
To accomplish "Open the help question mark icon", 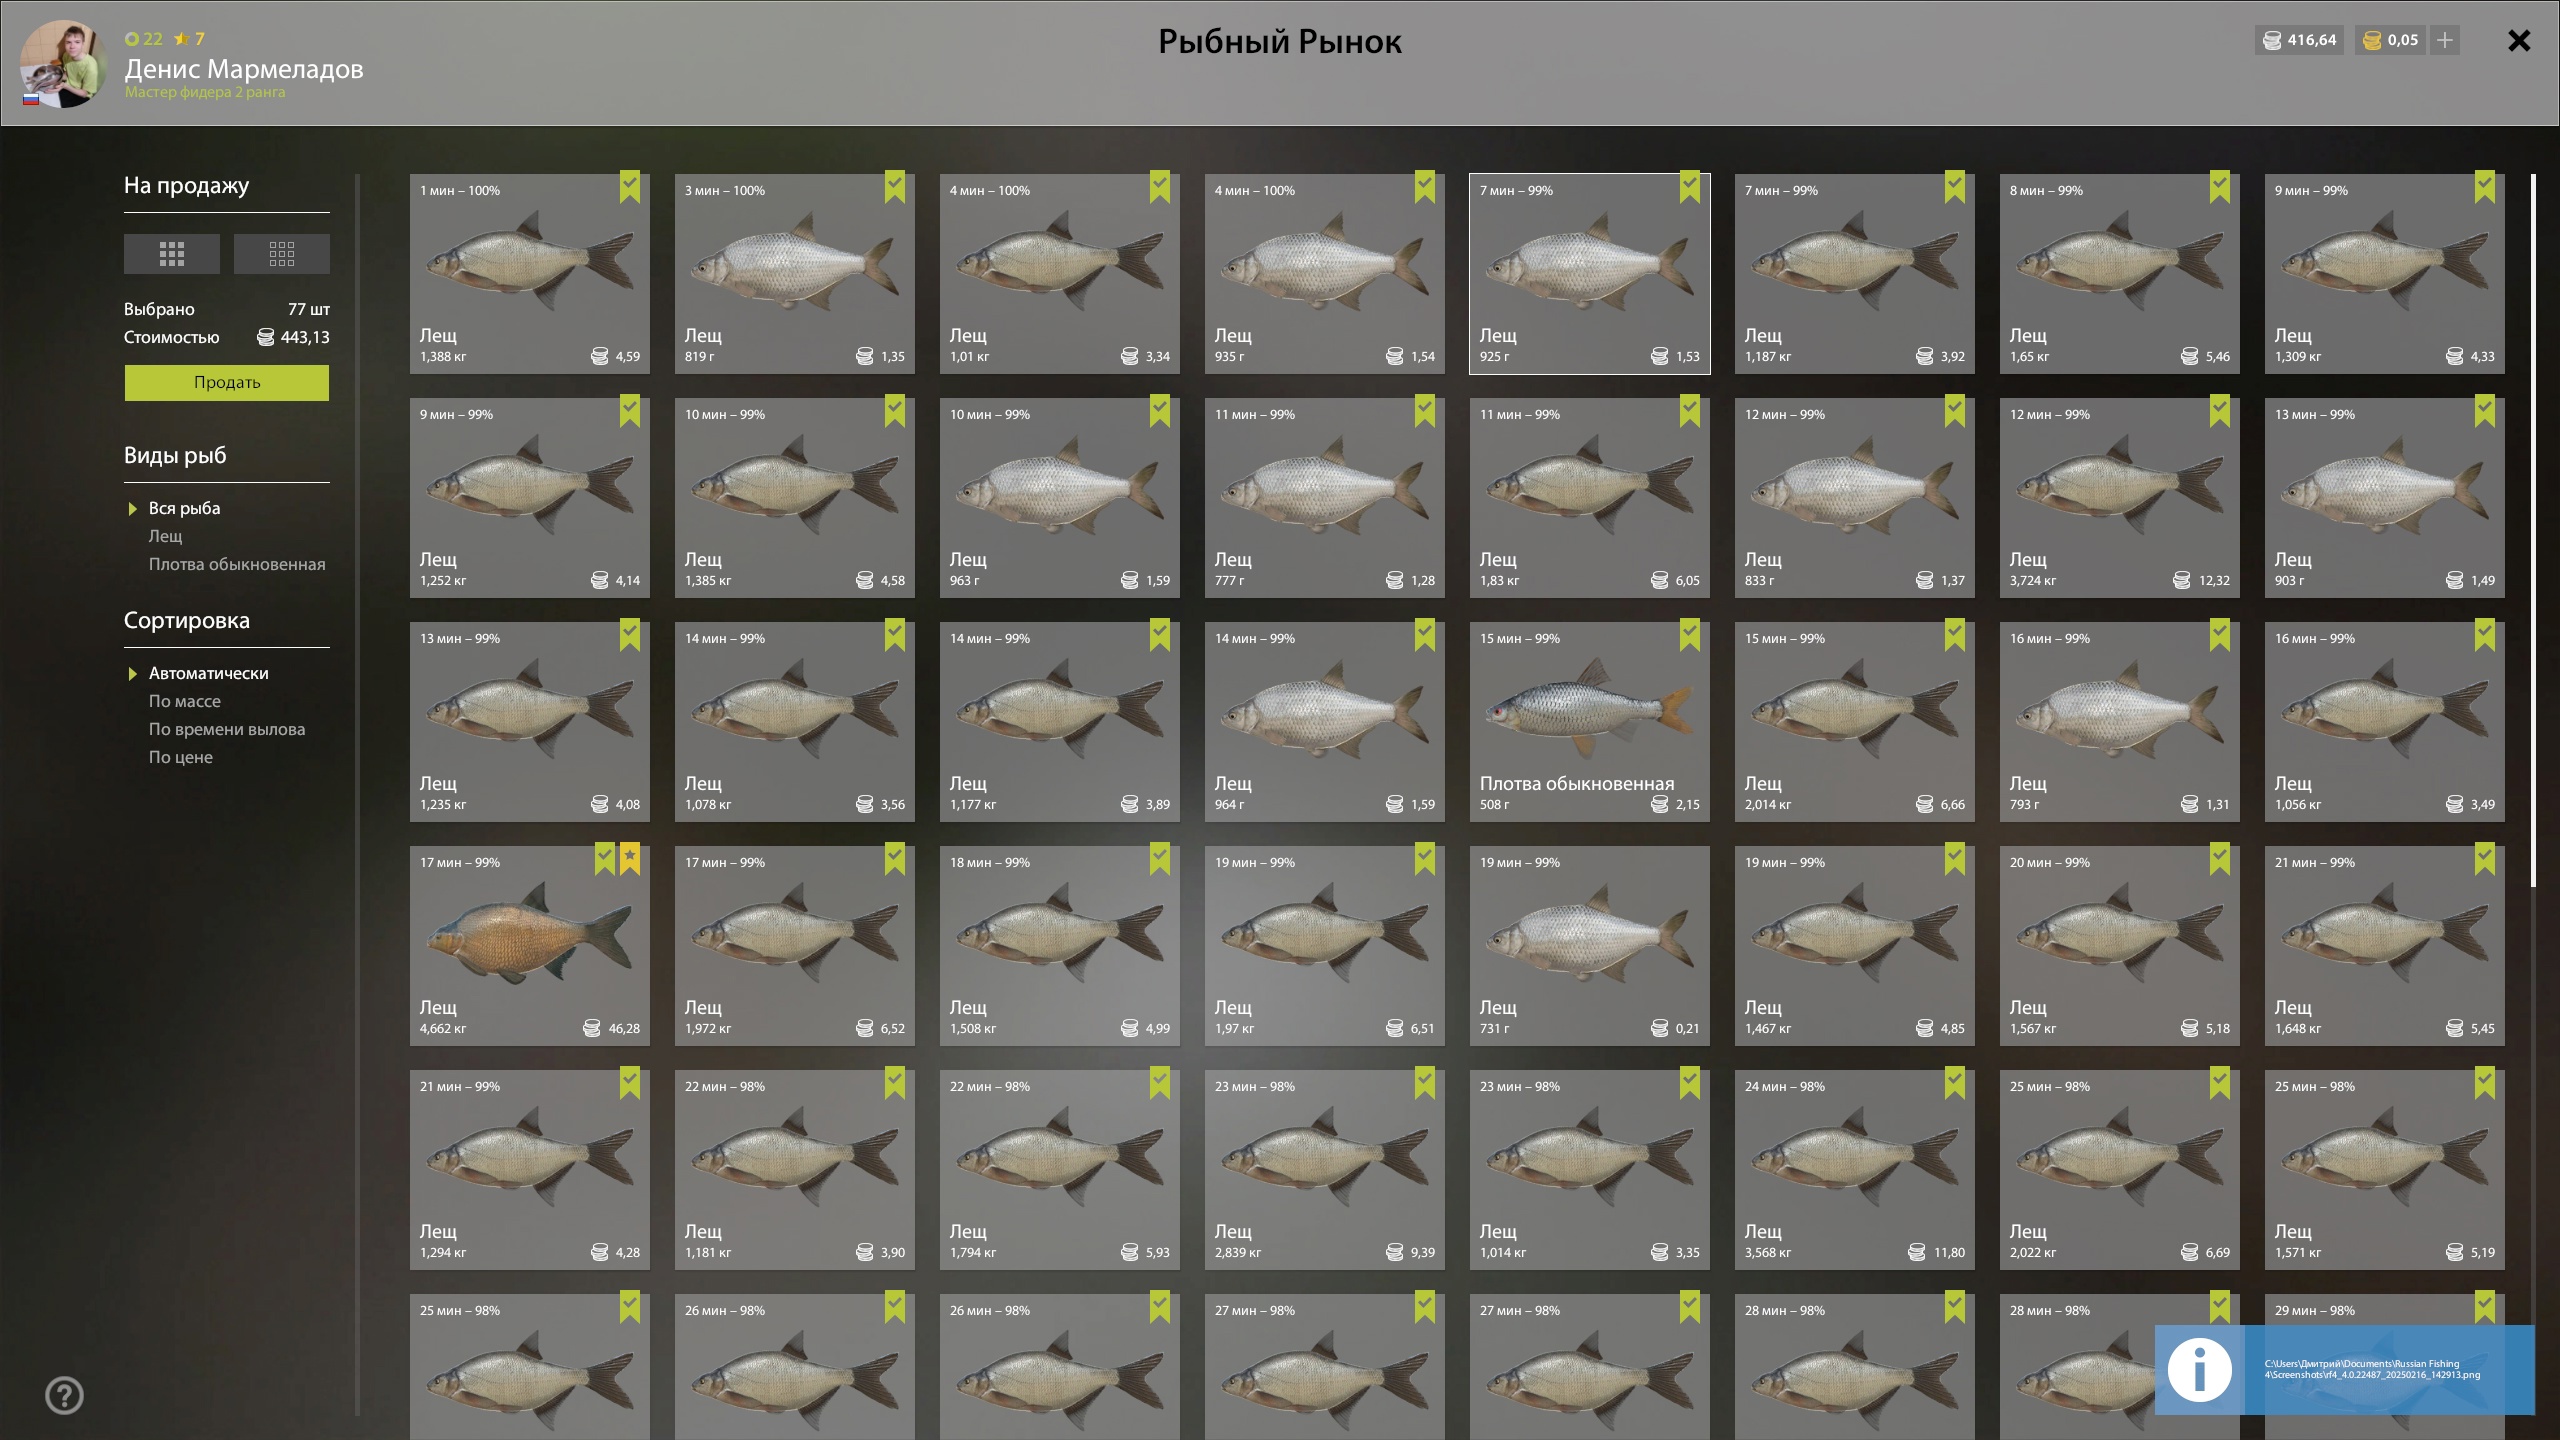I will [x=64, y=1395].
